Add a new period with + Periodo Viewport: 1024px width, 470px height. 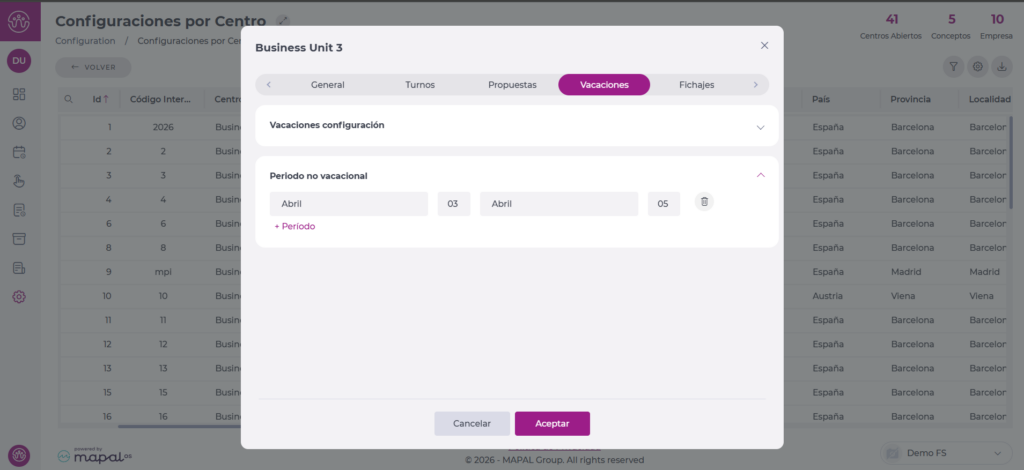[295, 226]
